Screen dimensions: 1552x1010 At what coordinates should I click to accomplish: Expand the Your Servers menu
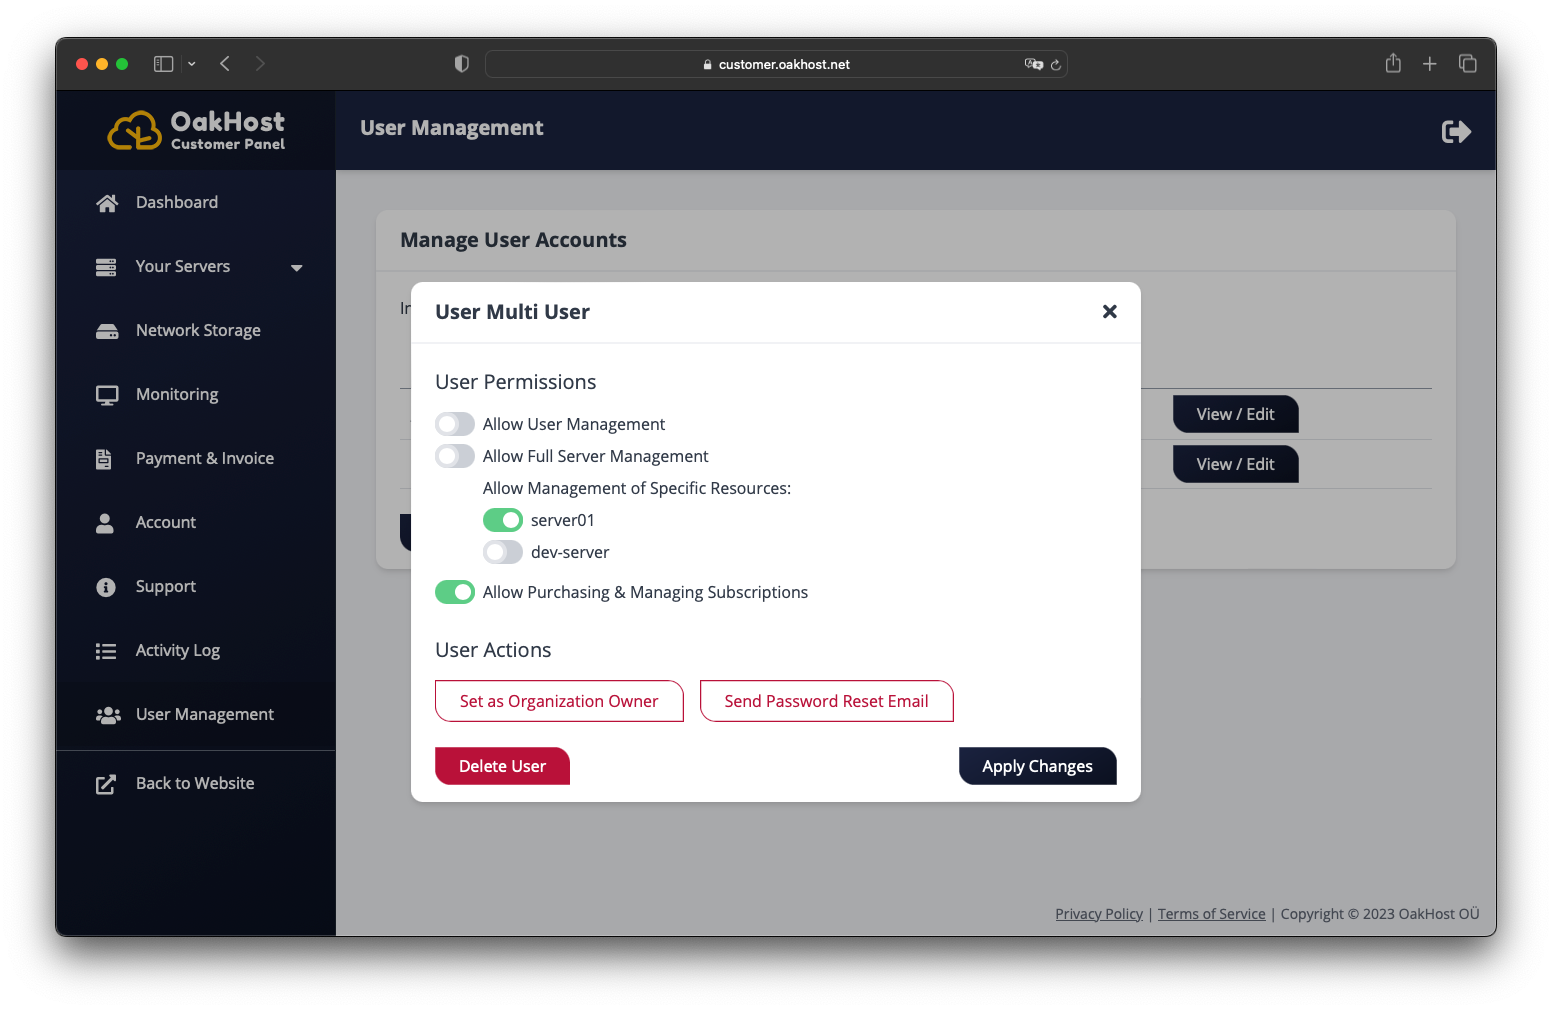tap(296, 267)
